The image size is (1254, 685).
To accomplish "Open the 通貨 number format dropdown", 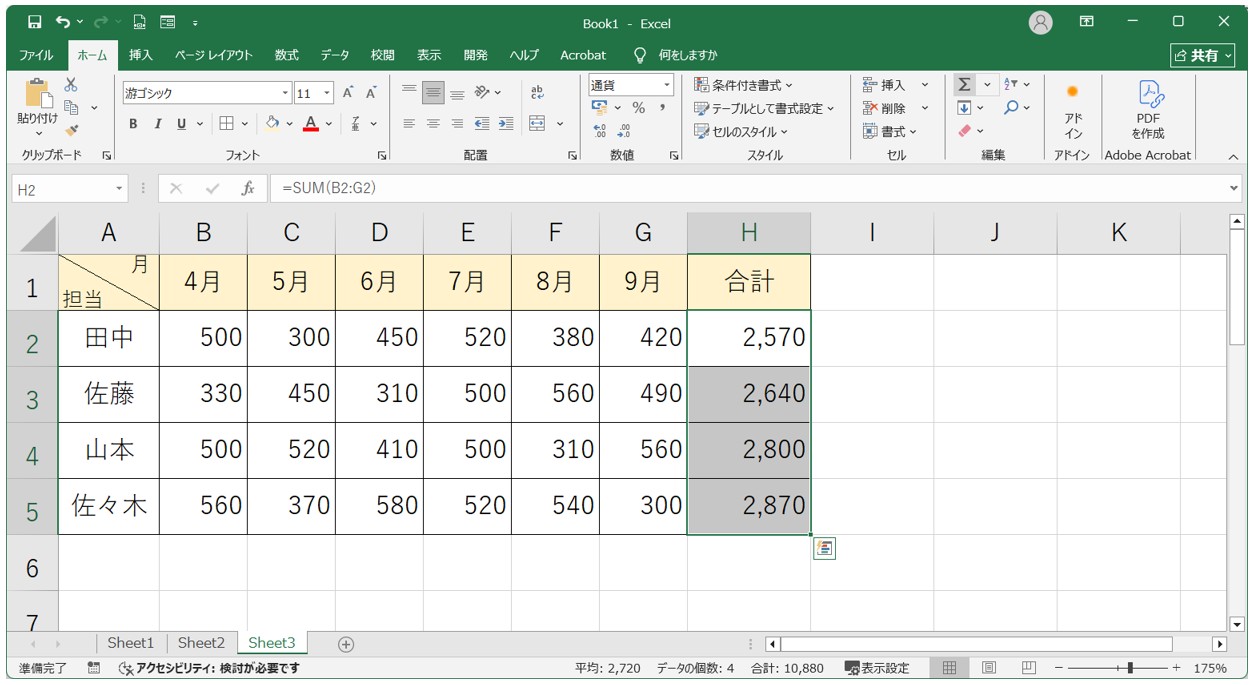I will pyautogui.click(x=667, y=85).
